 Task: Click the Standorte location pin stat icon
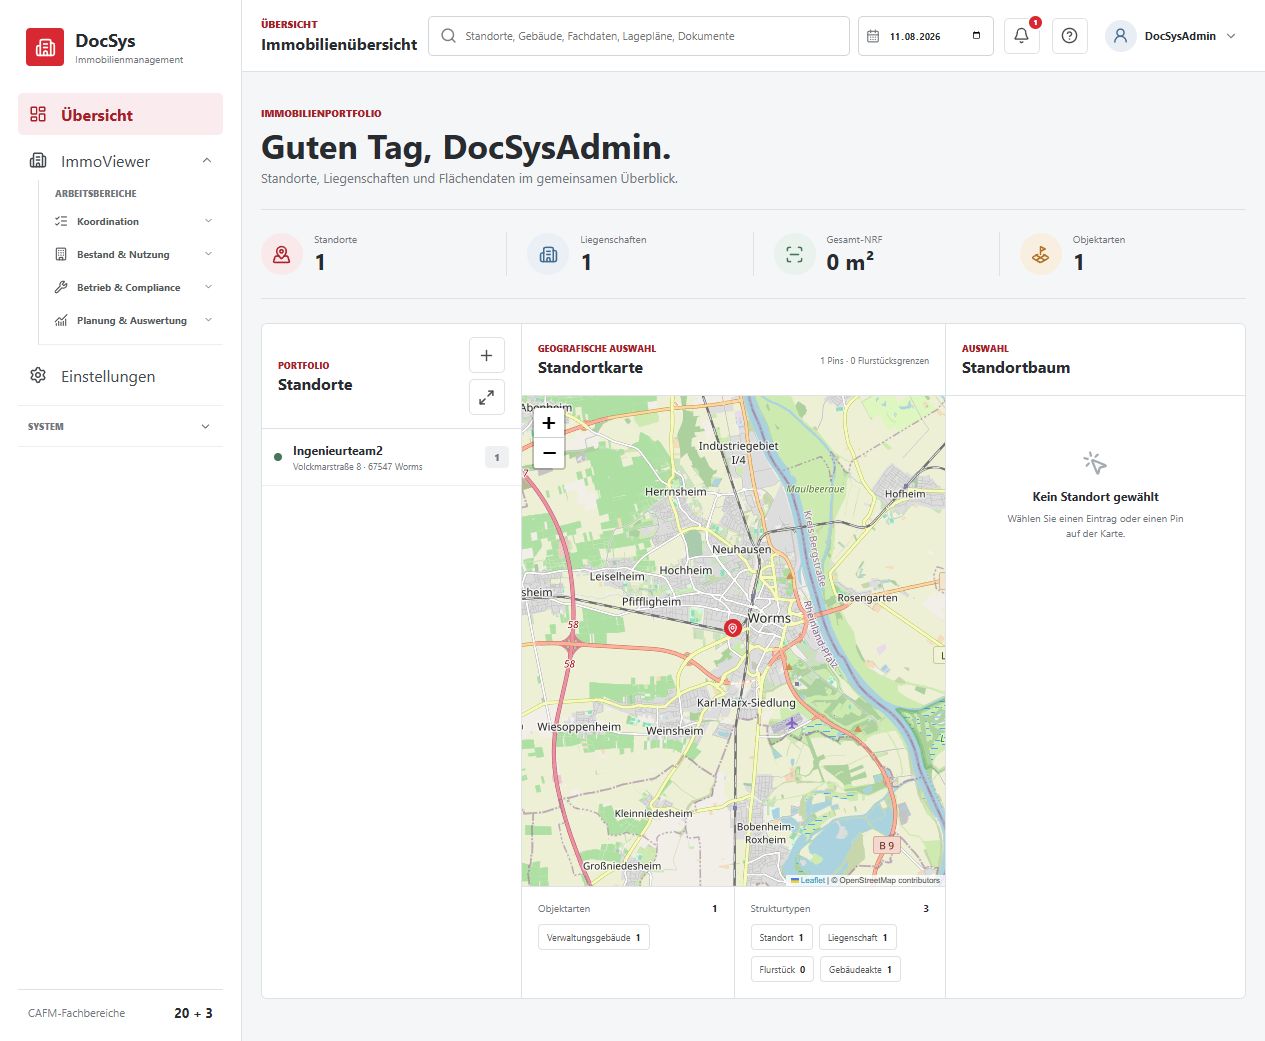click(x=282, y=254)
